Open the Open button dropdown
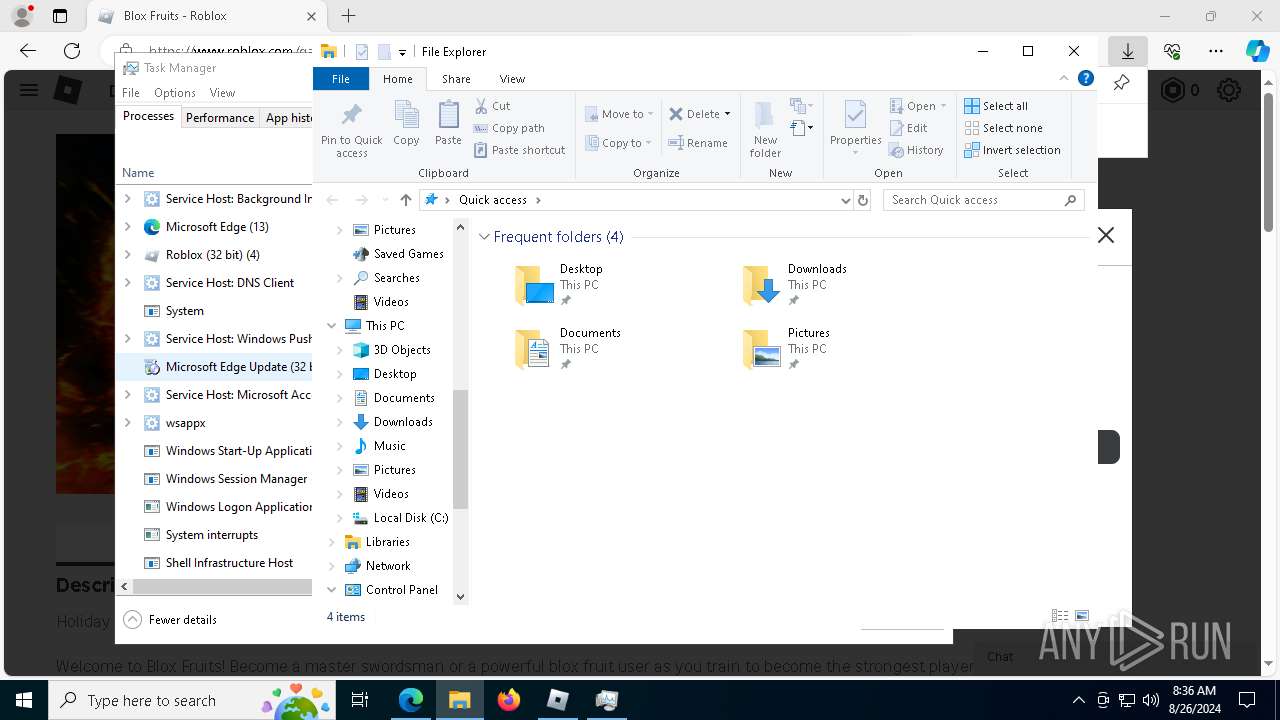 pos(943,106)
